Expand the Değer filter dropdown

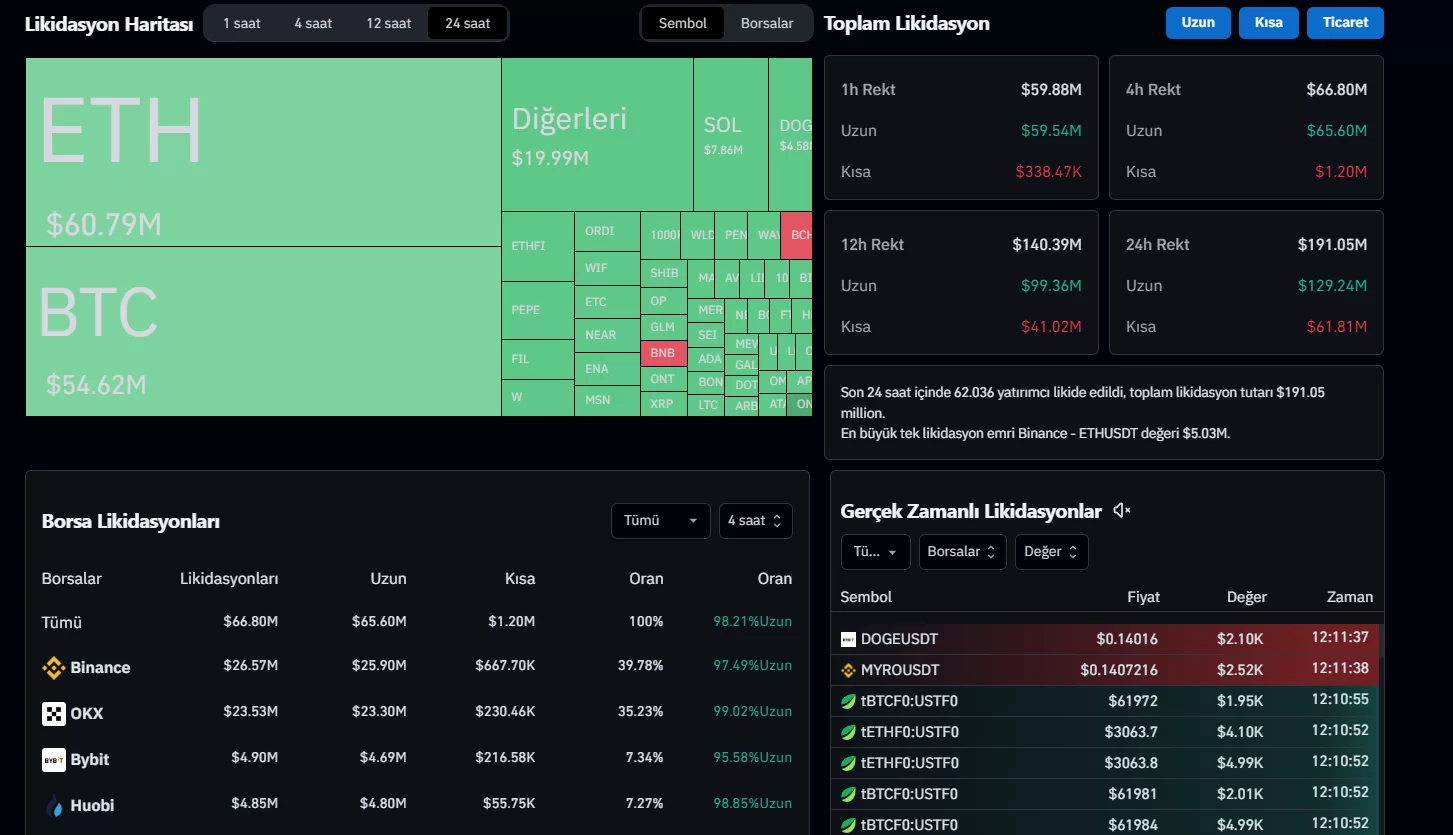tap(1051, 552)
